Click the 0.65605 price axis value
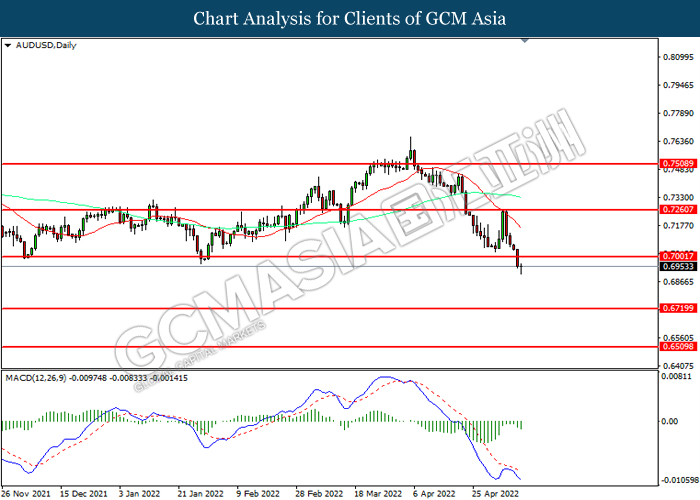This screenshot has height=500, width=700. pos(679,338)
